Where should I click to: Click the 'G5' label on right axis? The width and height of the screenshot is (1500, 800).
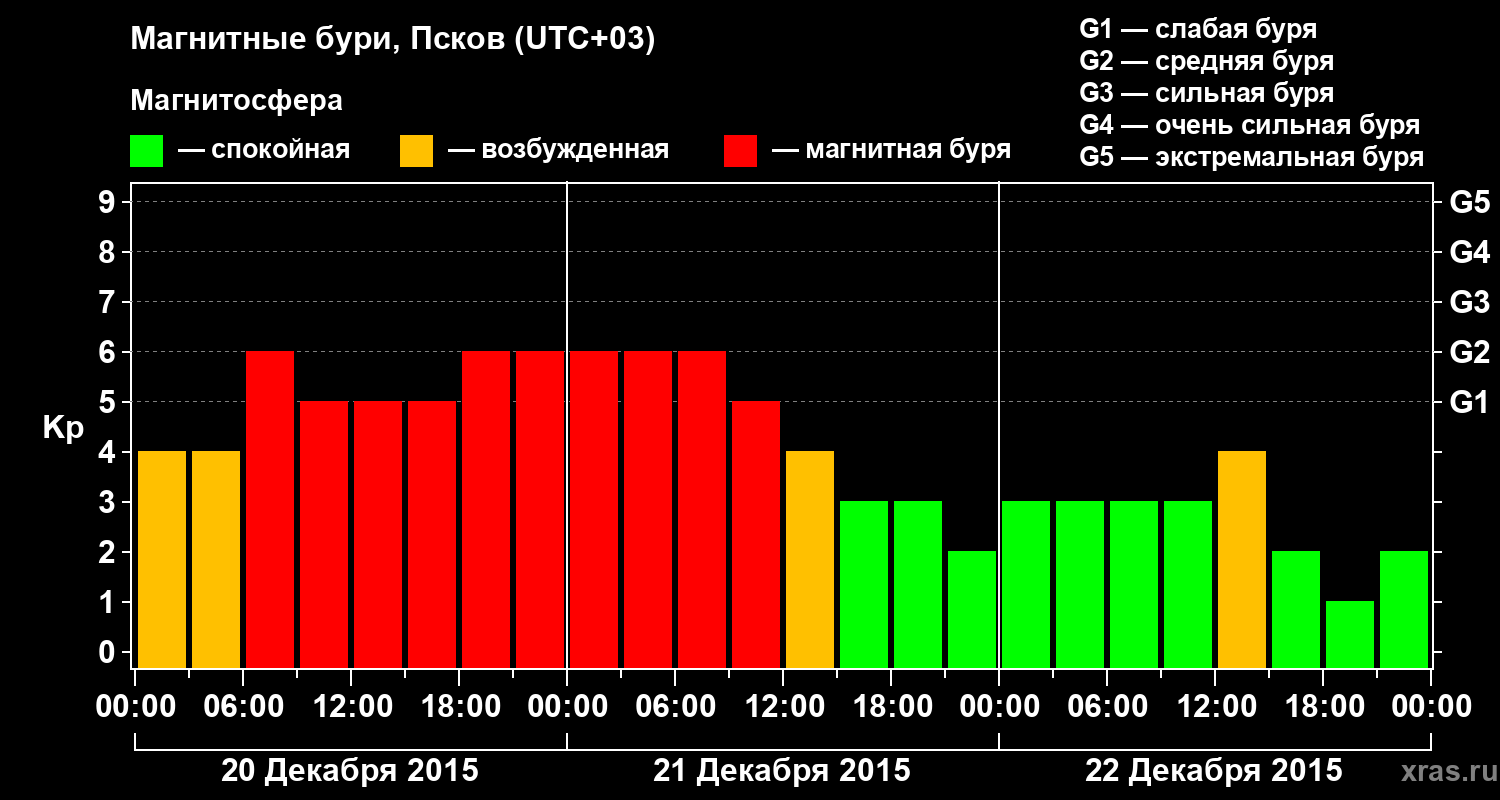tap(1469, 202)
